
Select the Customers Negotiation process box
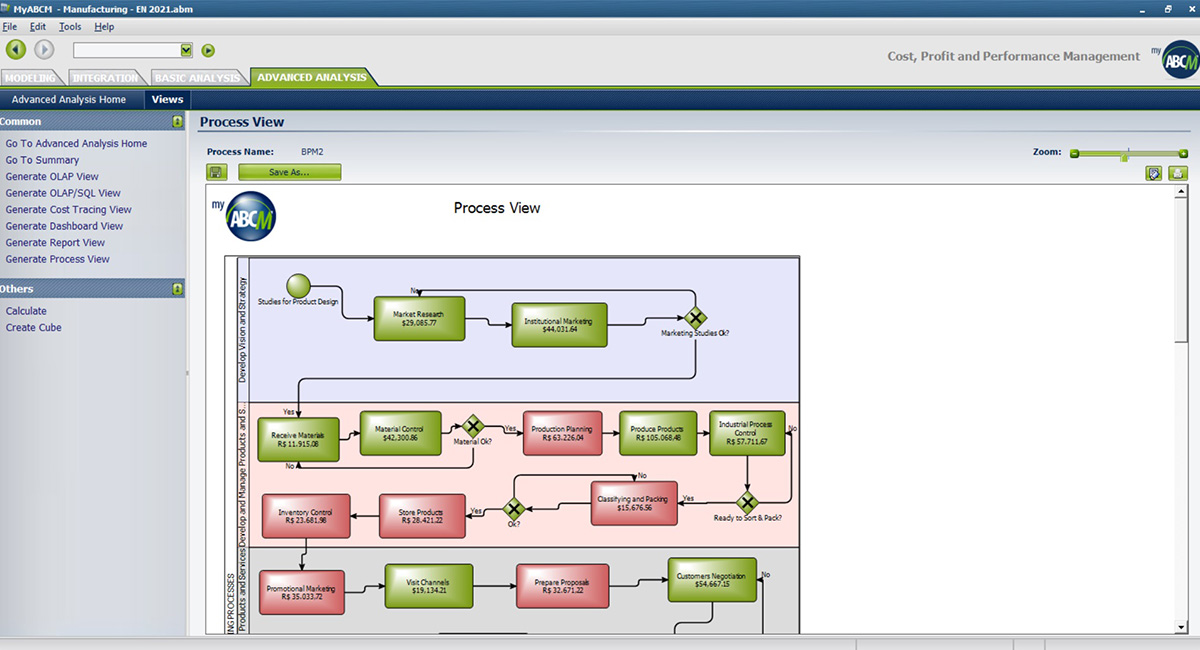pyautogui.click(x=712, y=580)
